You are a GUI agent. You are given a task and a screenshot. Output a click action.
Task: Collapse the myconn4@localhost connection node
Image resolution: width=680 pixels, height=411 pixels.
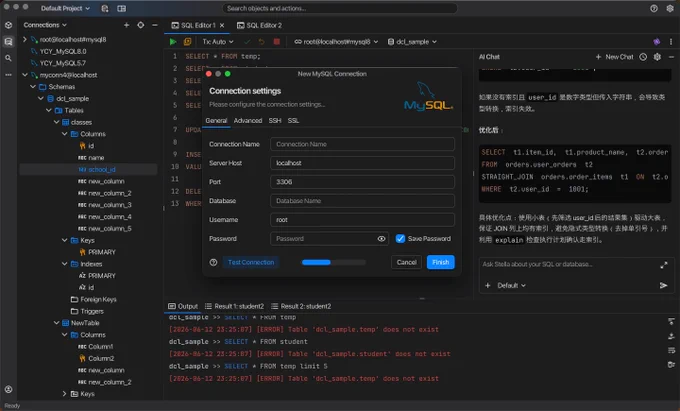(25, 75)
